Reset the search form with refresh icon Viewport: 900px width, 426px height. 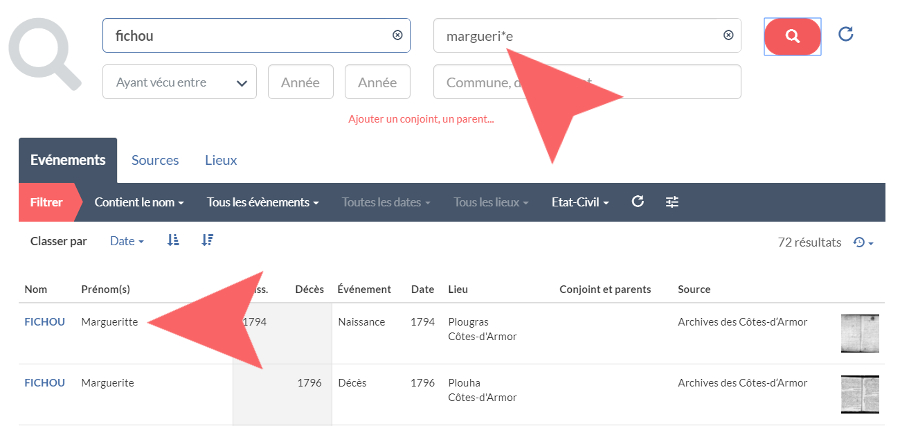[x=845, y=34]
